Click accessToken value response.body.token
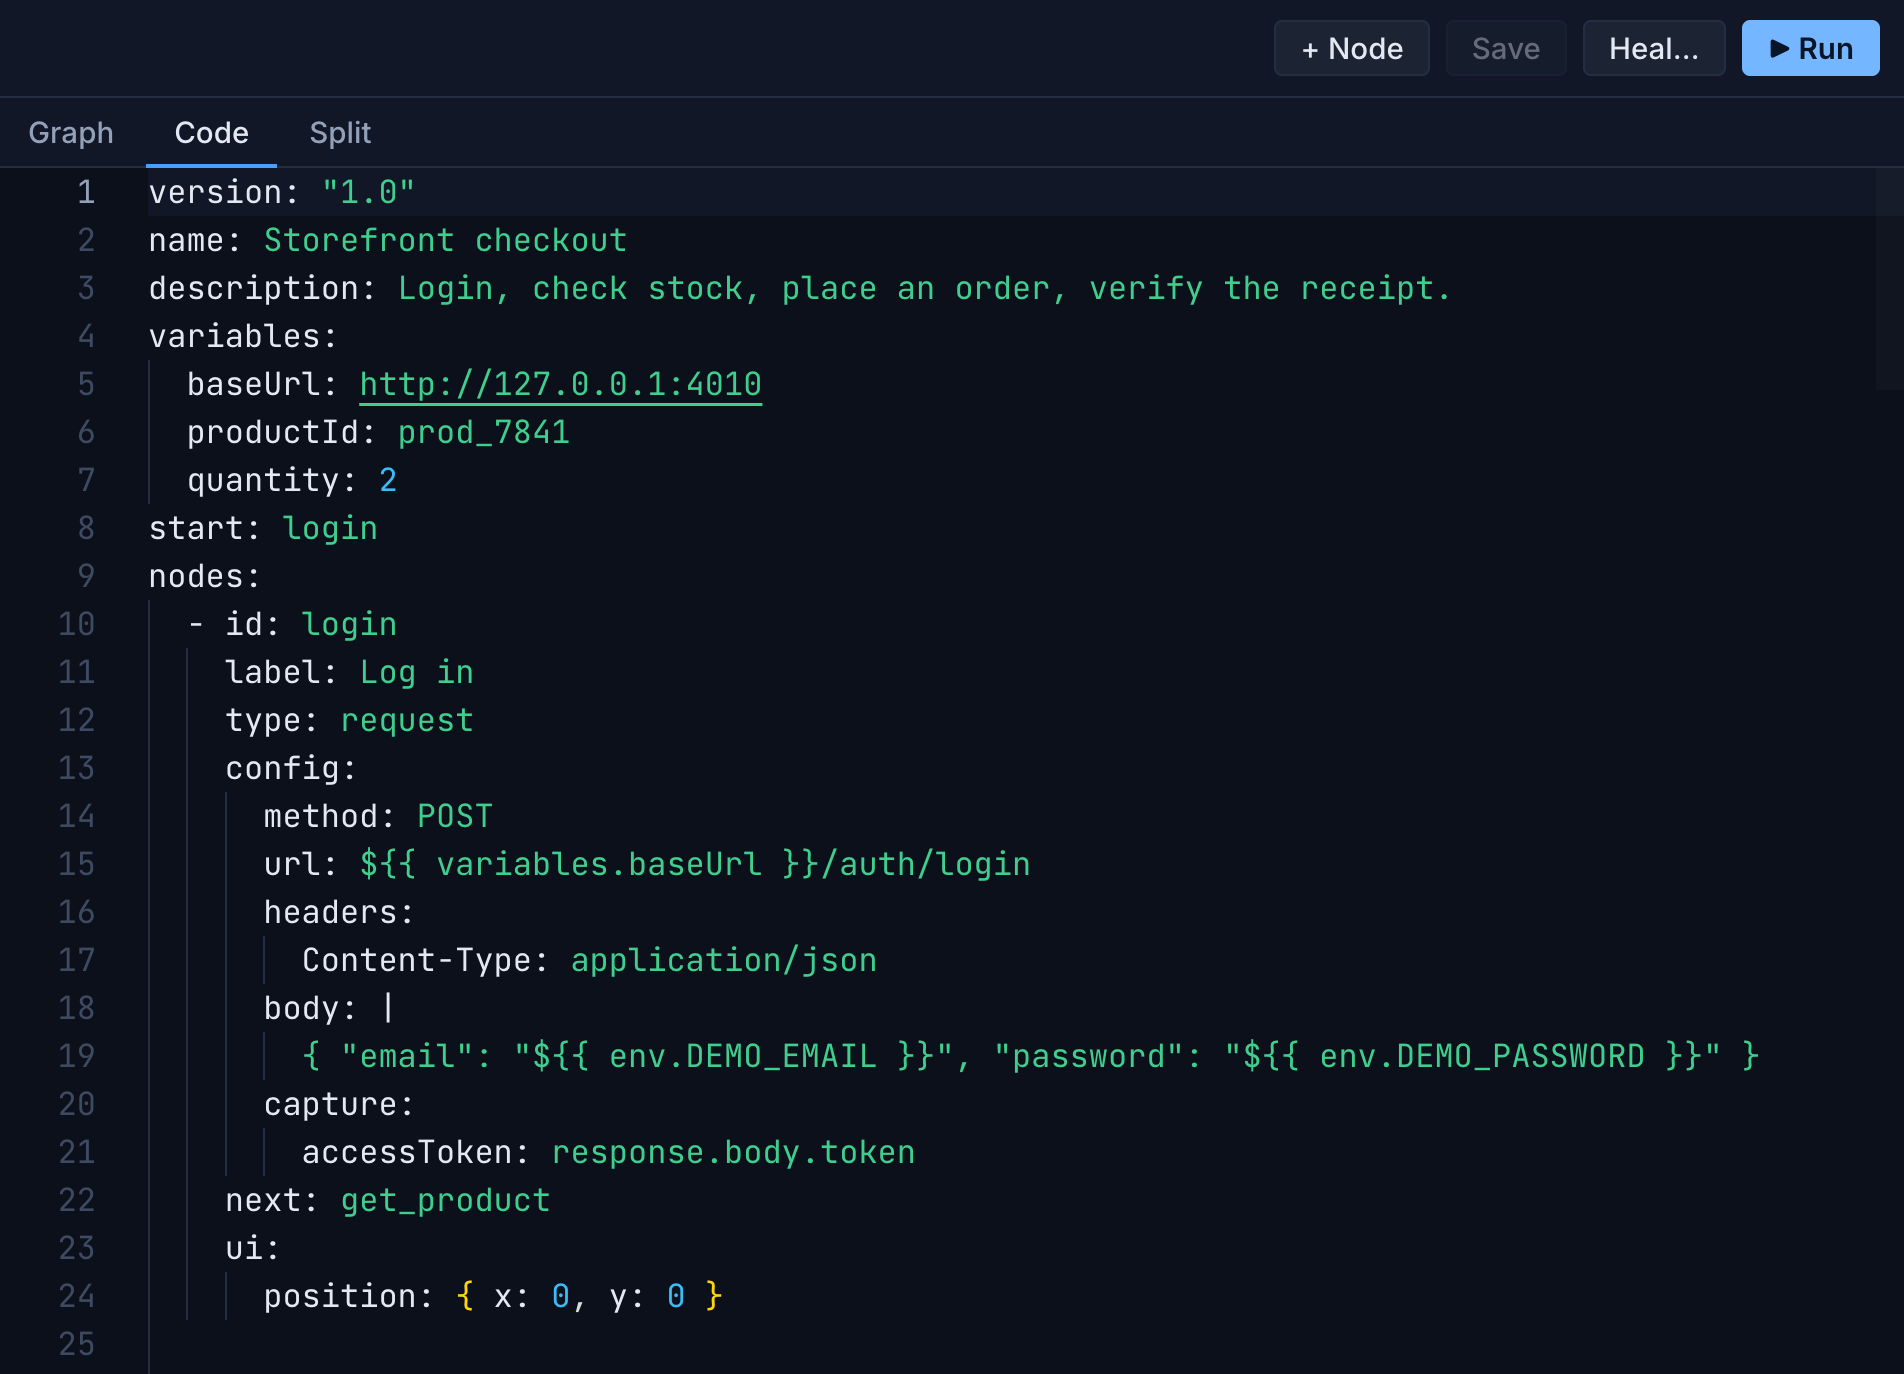1904x1374 pixels. point(733,1152)
